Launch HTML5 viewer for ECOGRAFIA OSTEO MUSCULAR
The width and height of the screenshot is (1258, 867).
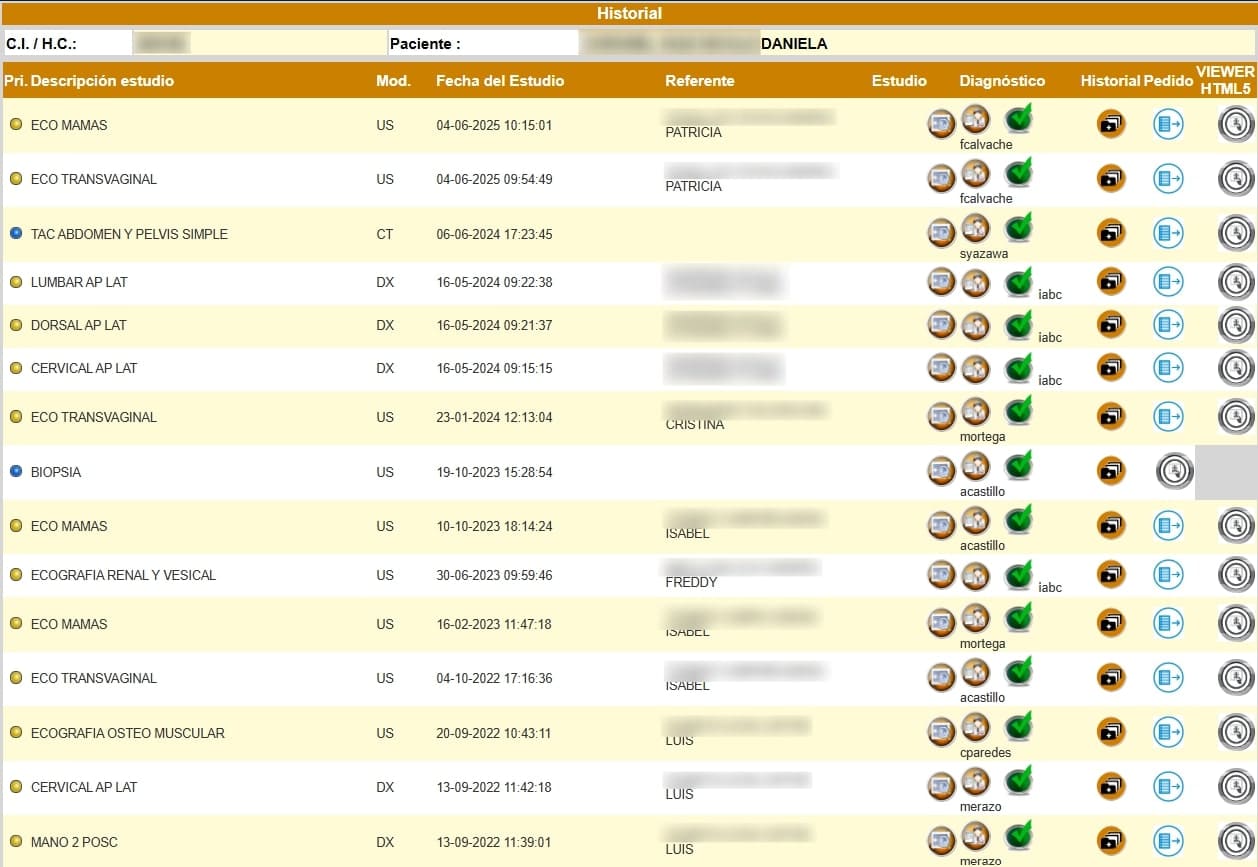(x=1236, y=732)
